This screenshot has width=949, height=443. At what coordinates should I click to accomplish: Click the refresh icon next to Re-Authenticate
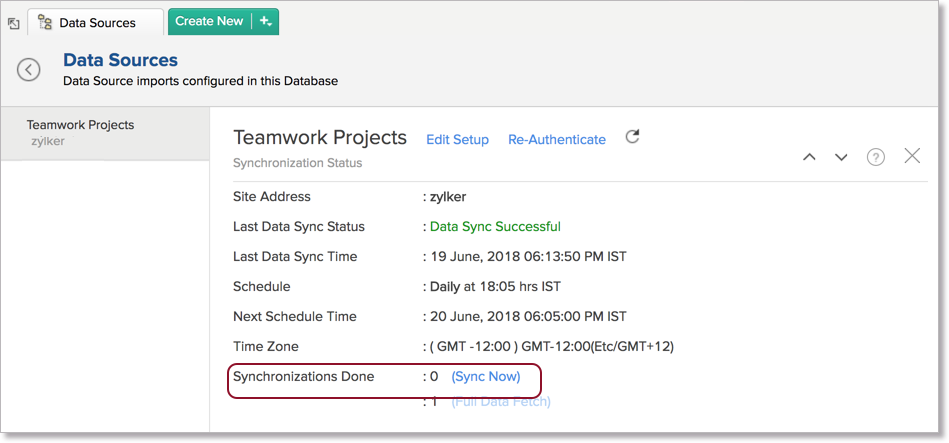(632, 137)
